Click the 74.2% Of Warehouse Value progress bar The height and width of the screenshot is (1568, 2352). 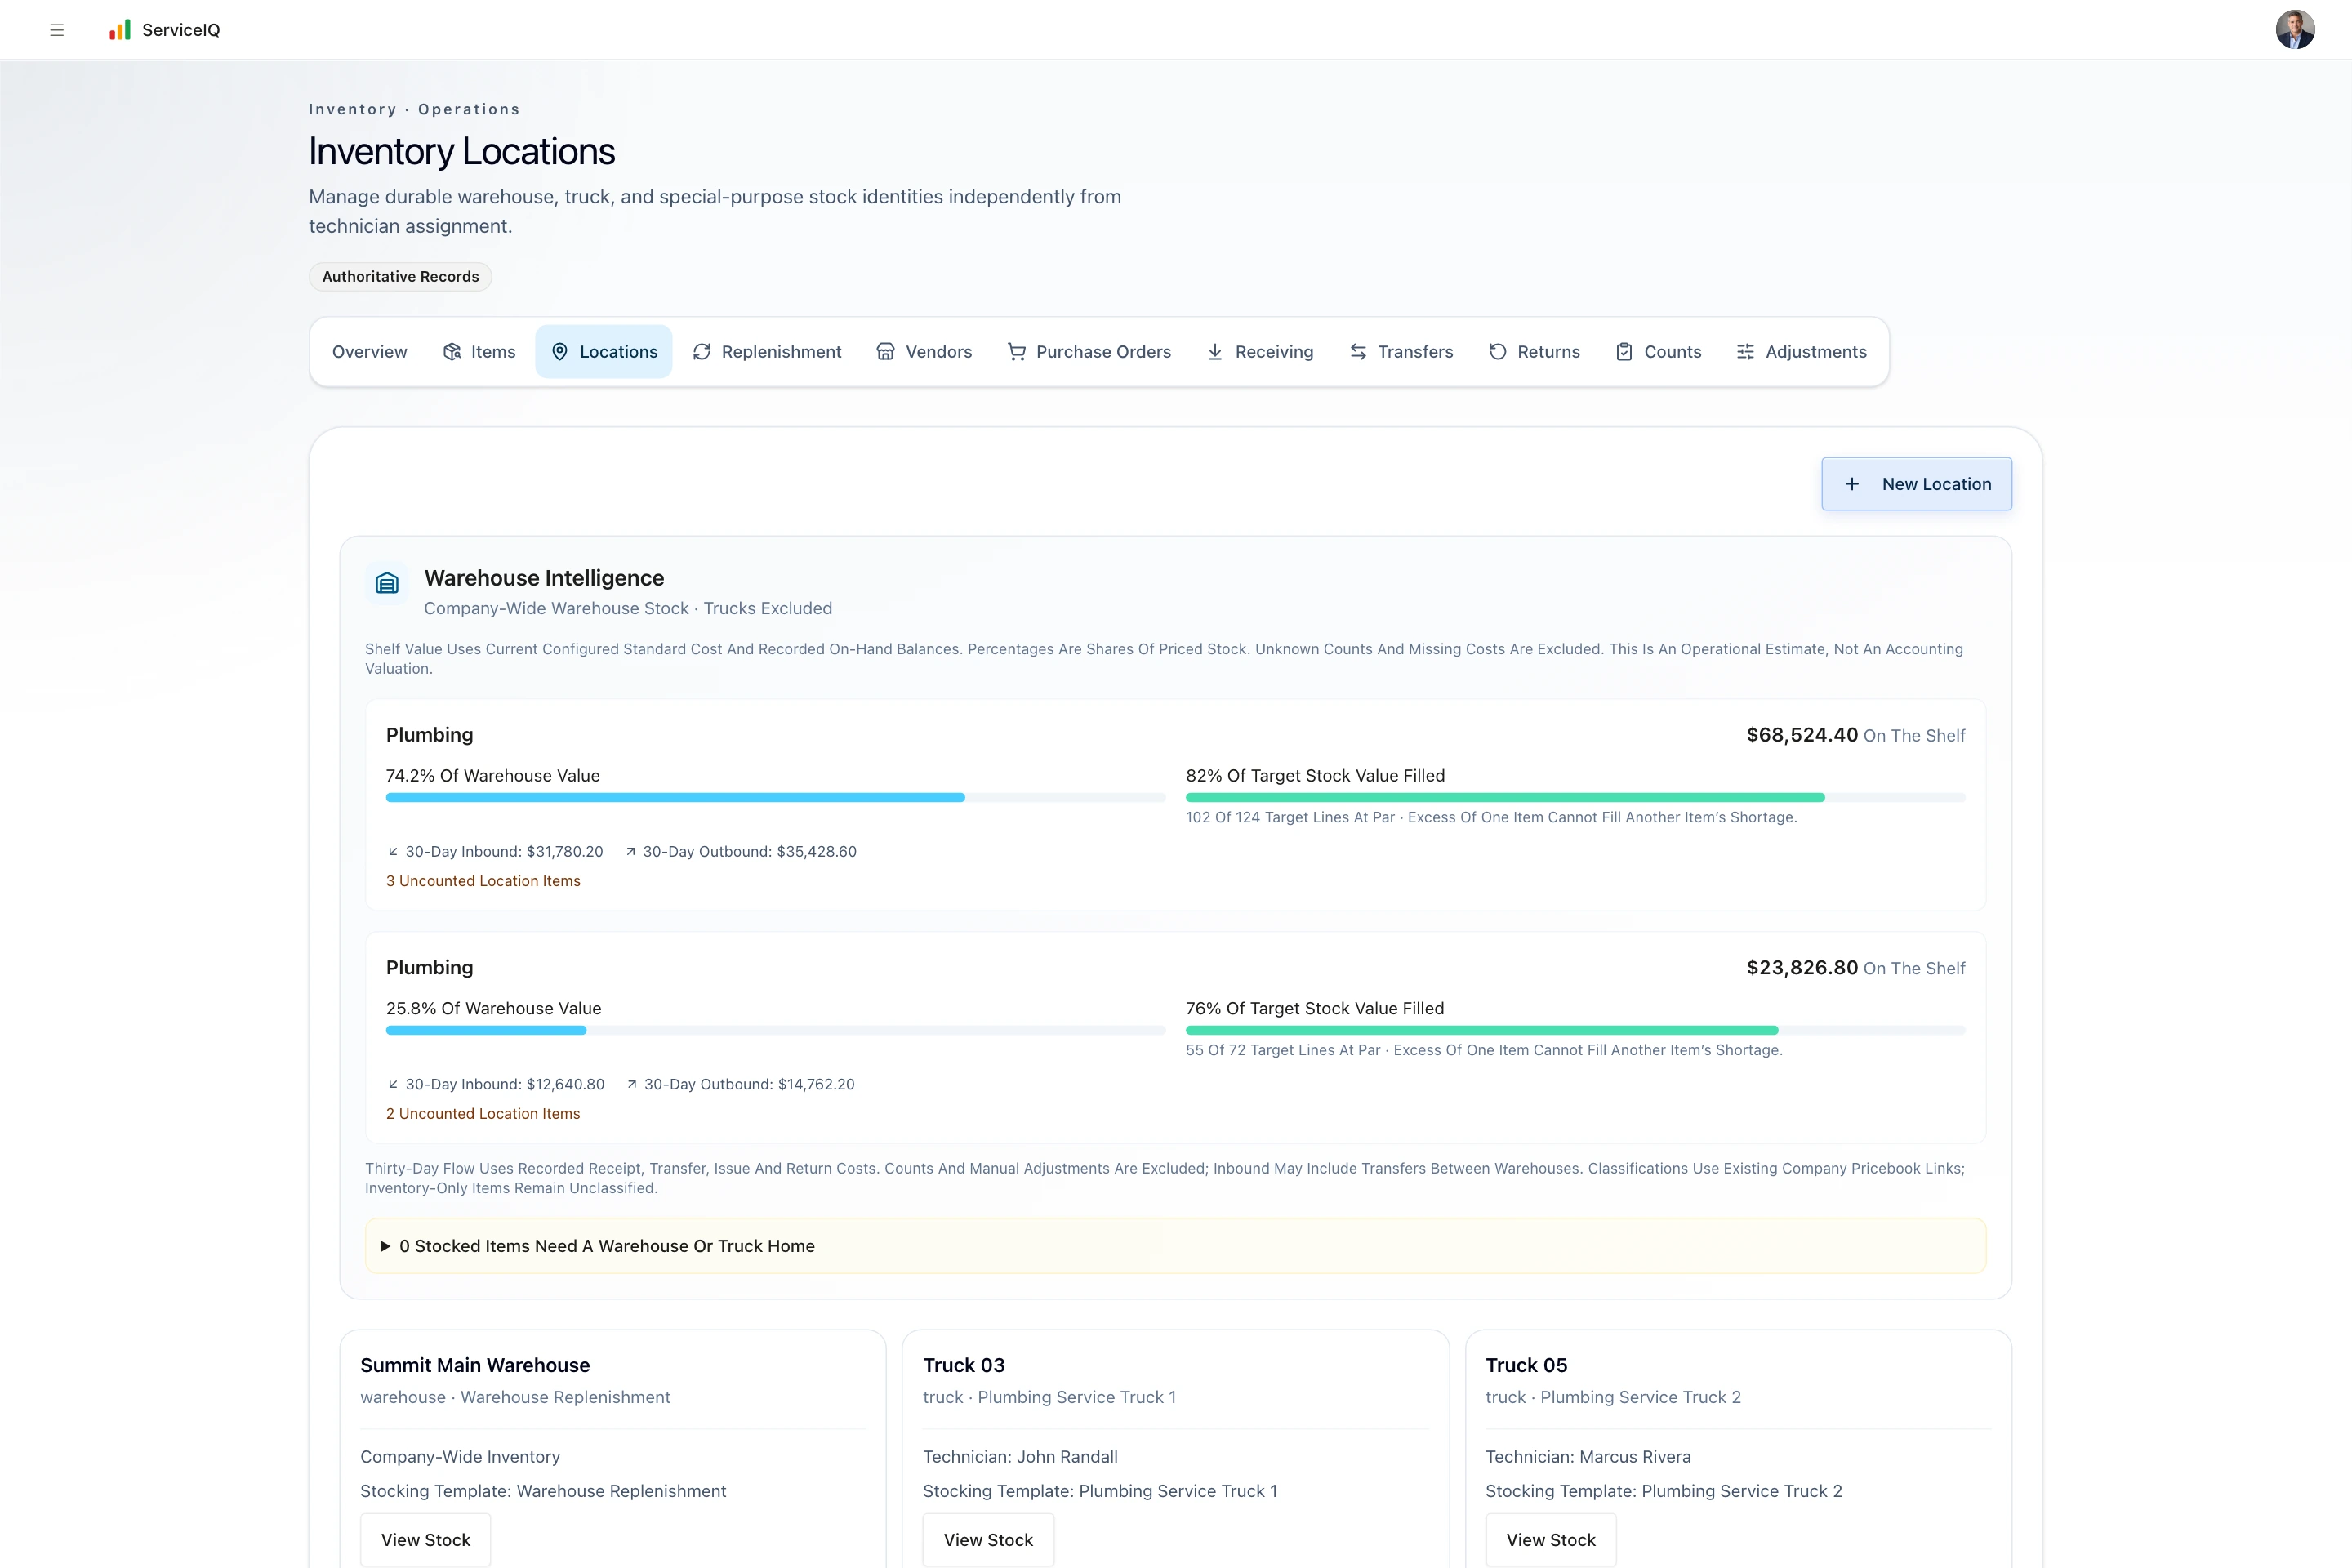pos(776,798)
